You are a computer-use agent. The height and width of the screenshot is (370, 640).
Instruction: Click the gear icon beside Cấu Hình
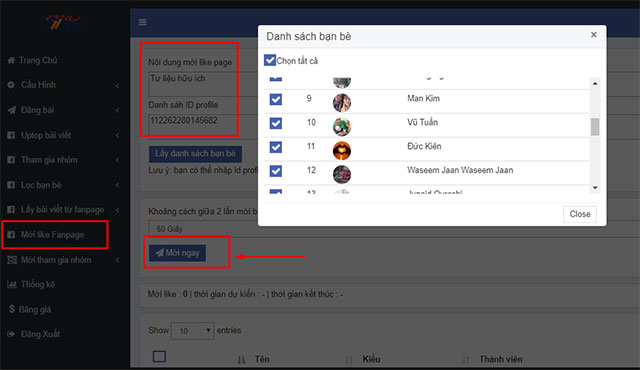pos(11,85)
